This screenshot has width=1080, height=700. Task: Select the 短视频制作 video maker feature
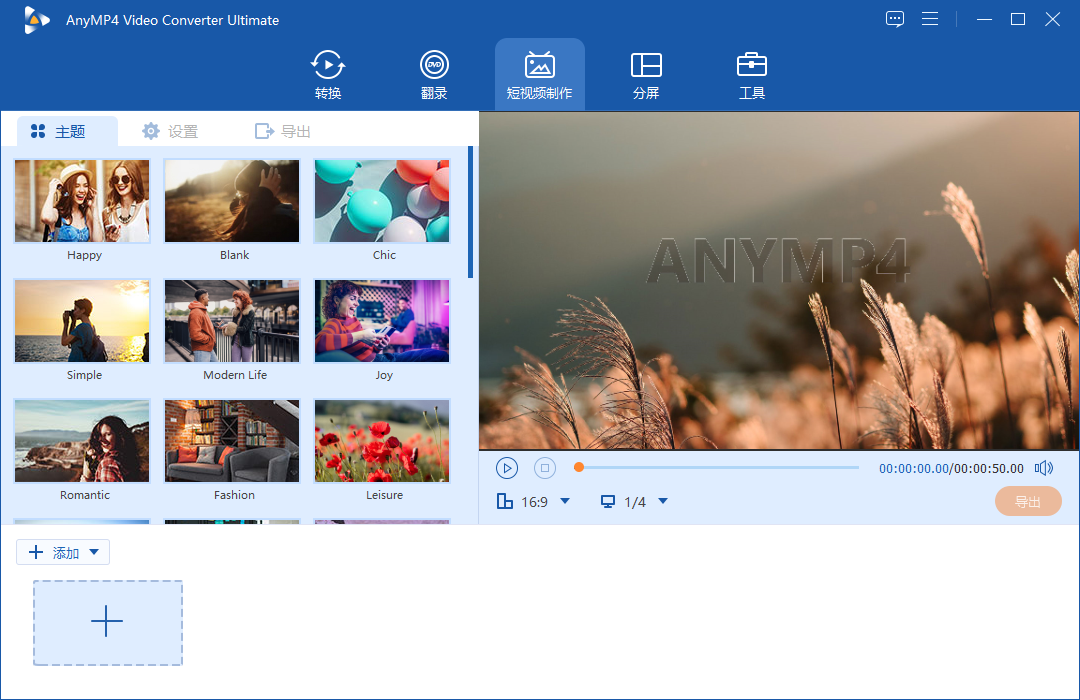(539, 74)
